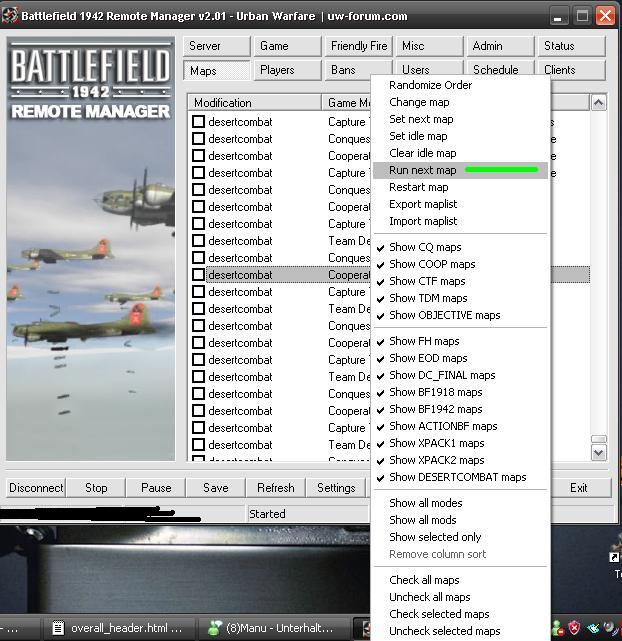This screenshot has height=641, width=622.
Task: Select the Maps tab
Action: (216, 70)
